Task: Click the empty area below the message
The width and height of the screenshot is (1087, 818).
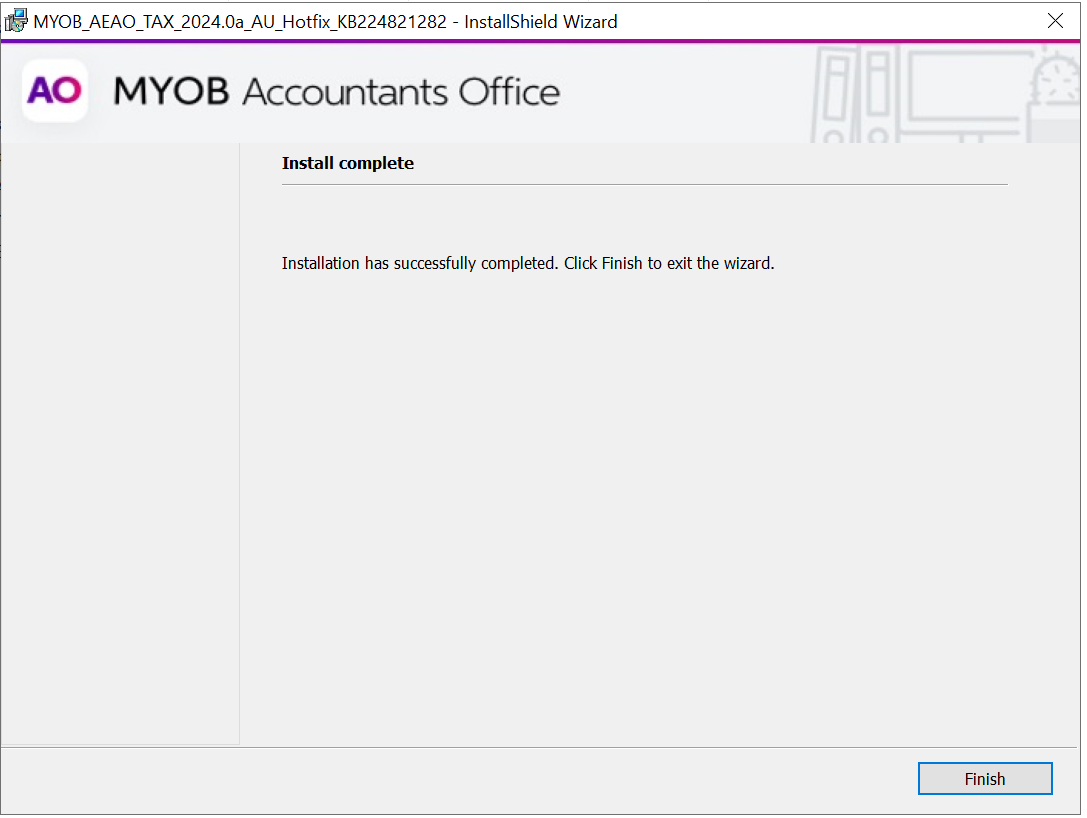Action: (644, 500)
